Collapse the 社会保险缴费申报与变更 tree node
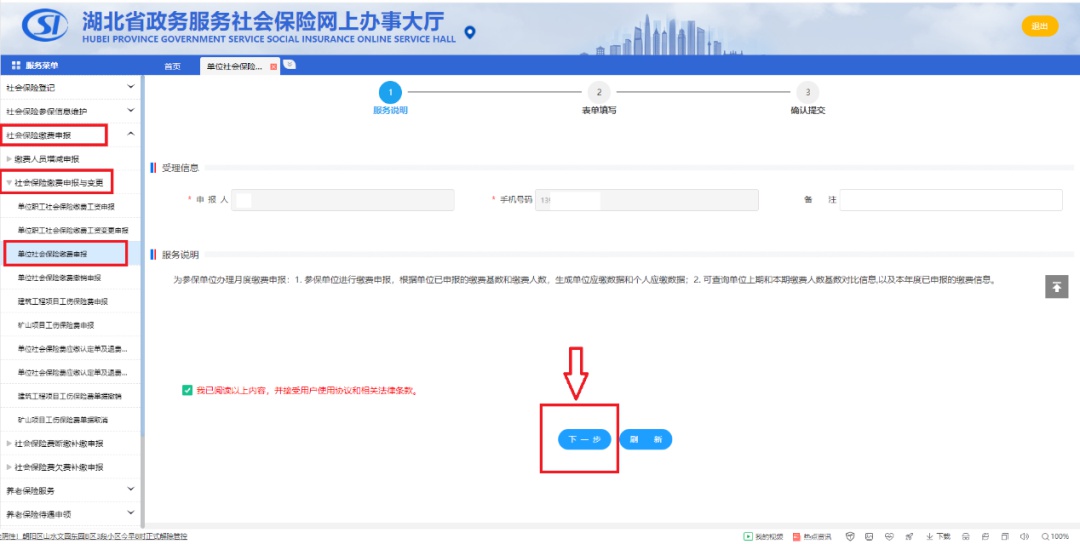 coord(9,182)
